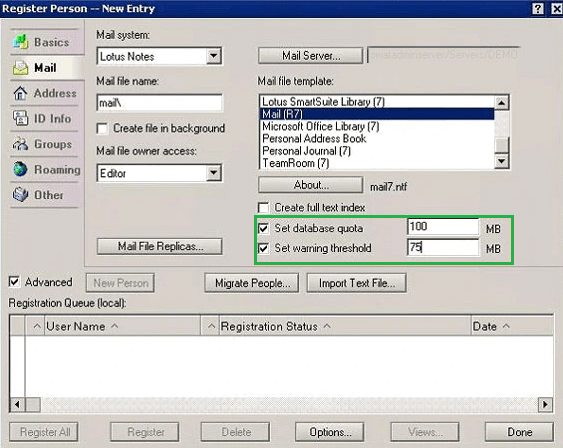
Task: Click the database quota value field
Action: point(443,227)
